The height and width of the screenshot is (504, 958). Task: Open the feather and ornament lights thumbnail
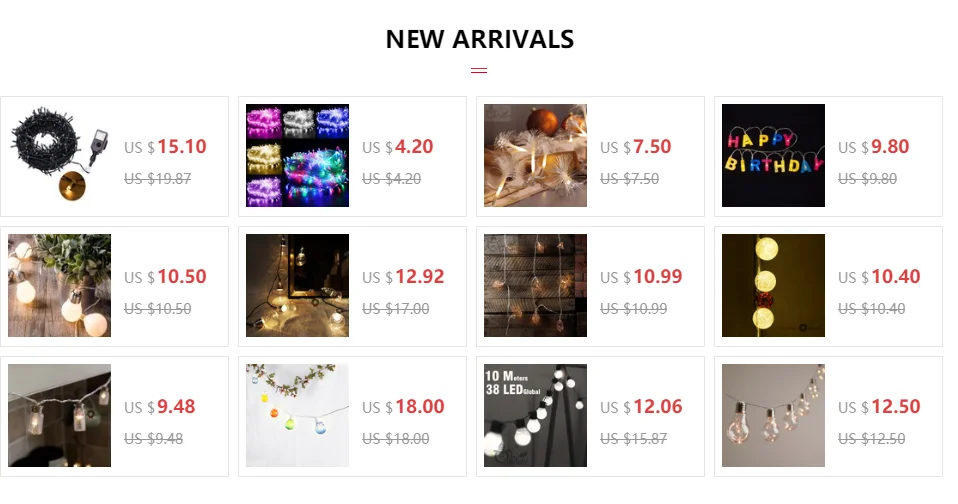coord(535,155)
